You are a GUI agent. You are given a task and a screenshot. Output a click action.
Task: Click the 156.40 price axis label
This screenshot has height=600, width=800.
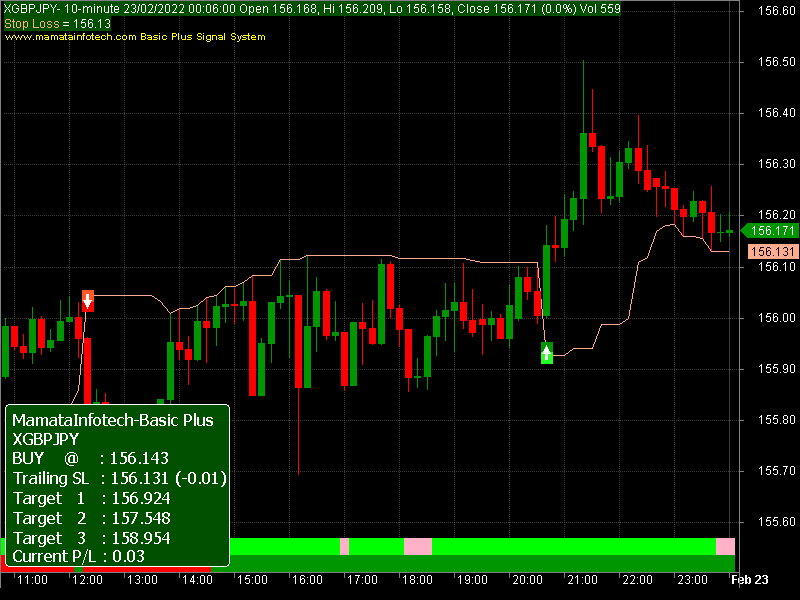pos(777,113)
